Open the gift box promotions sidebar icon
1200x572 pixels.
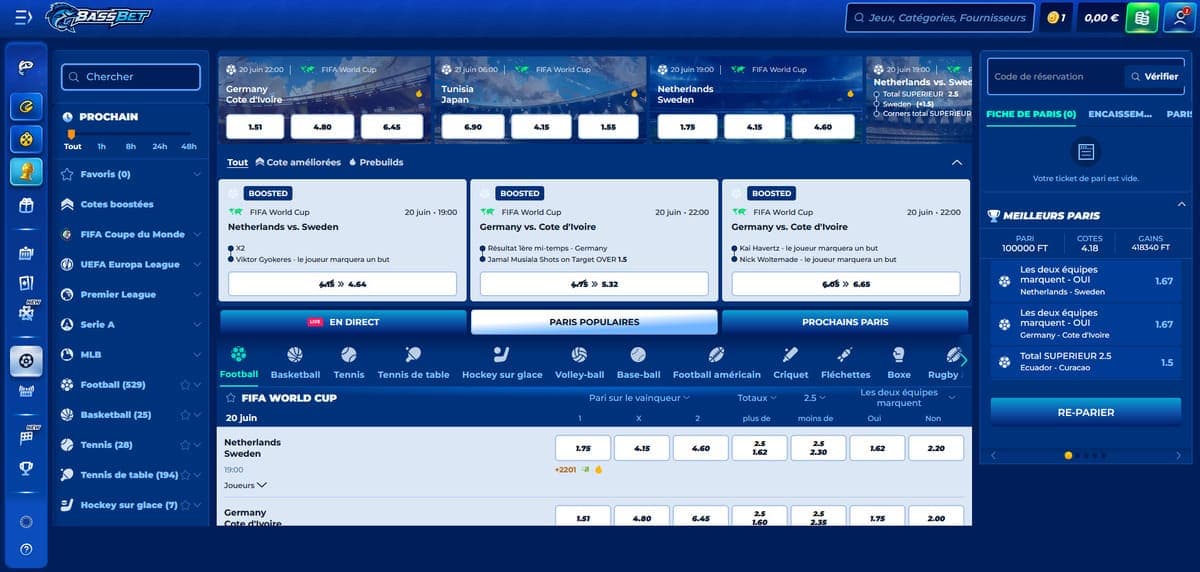coord(26,205)
